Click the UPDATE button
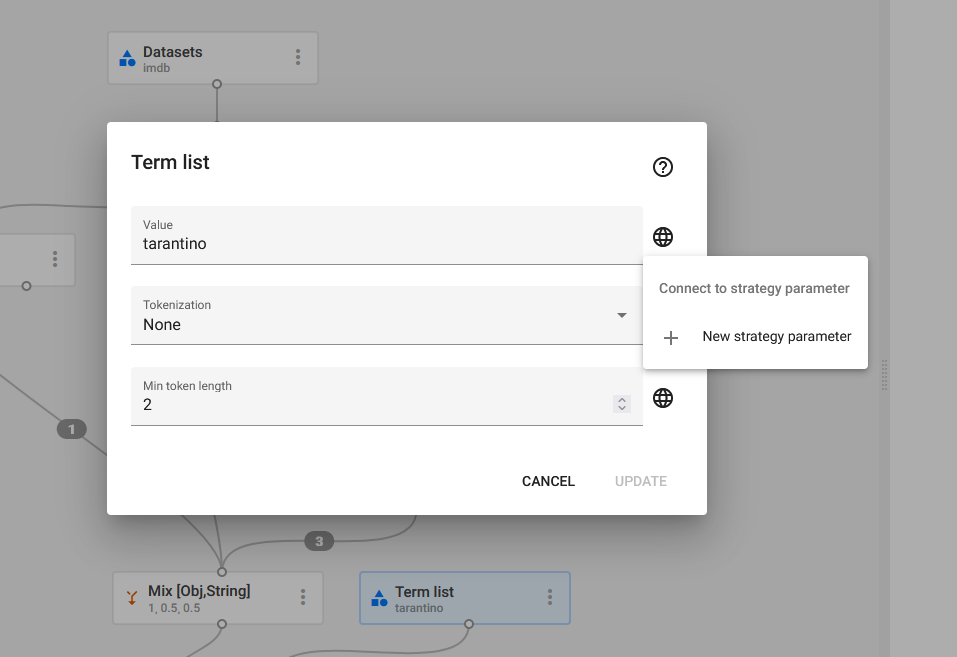The image size is (957, 657). pyautogui.click(x=641, y=481)
